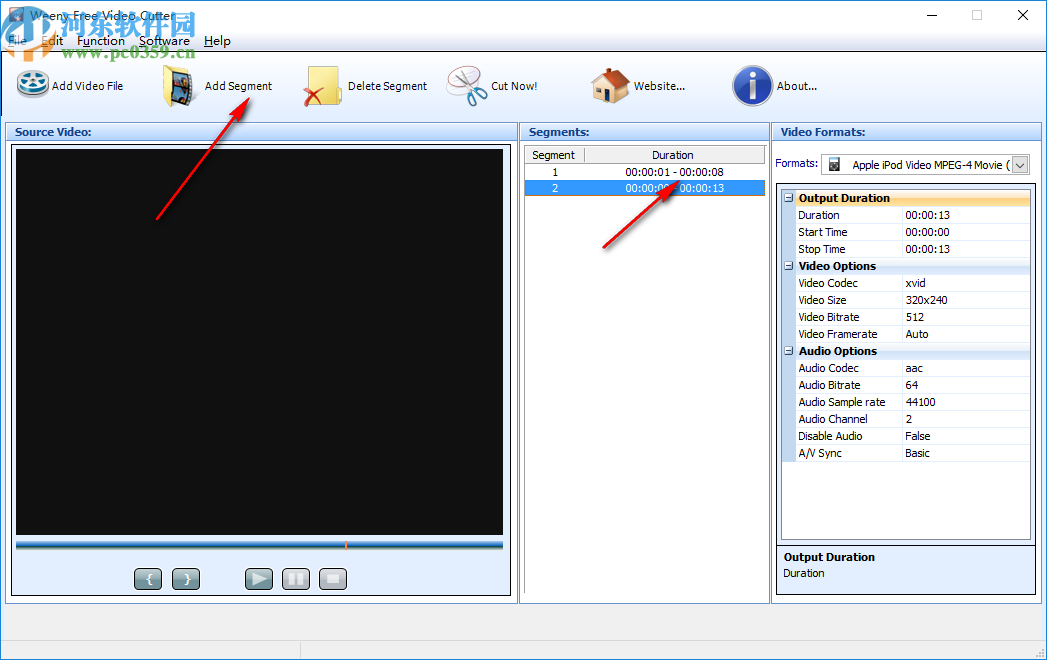Click the About... label

coord(797,86)
